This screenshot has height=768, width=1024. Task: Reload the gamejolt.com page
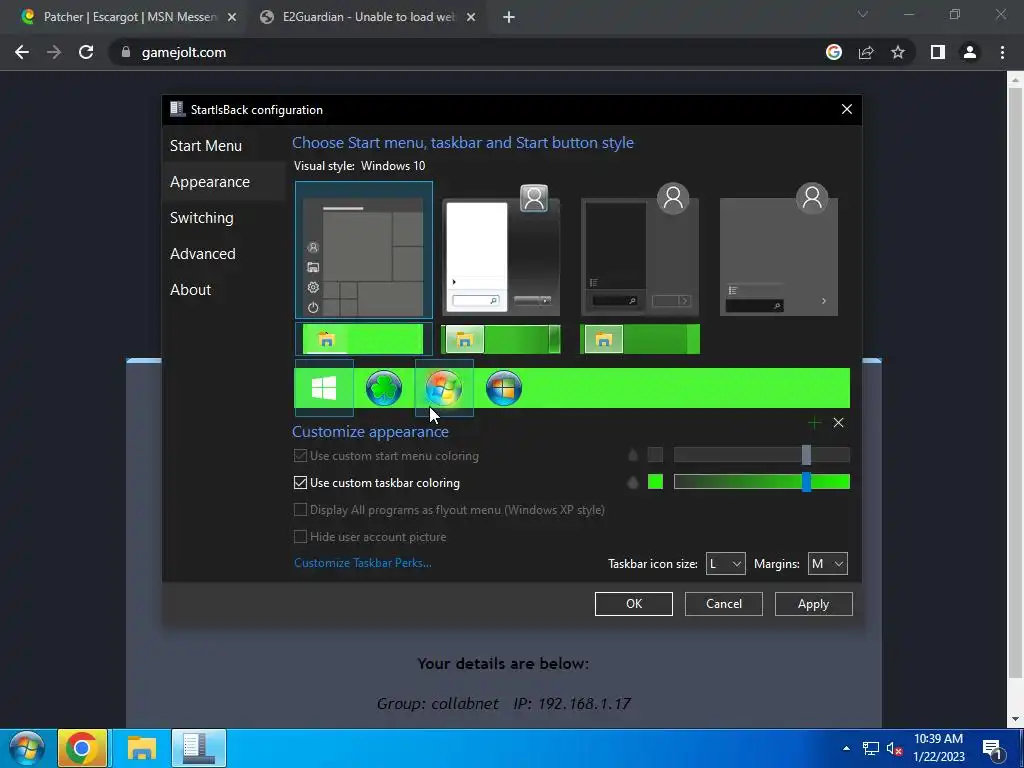tap(86, 52)
